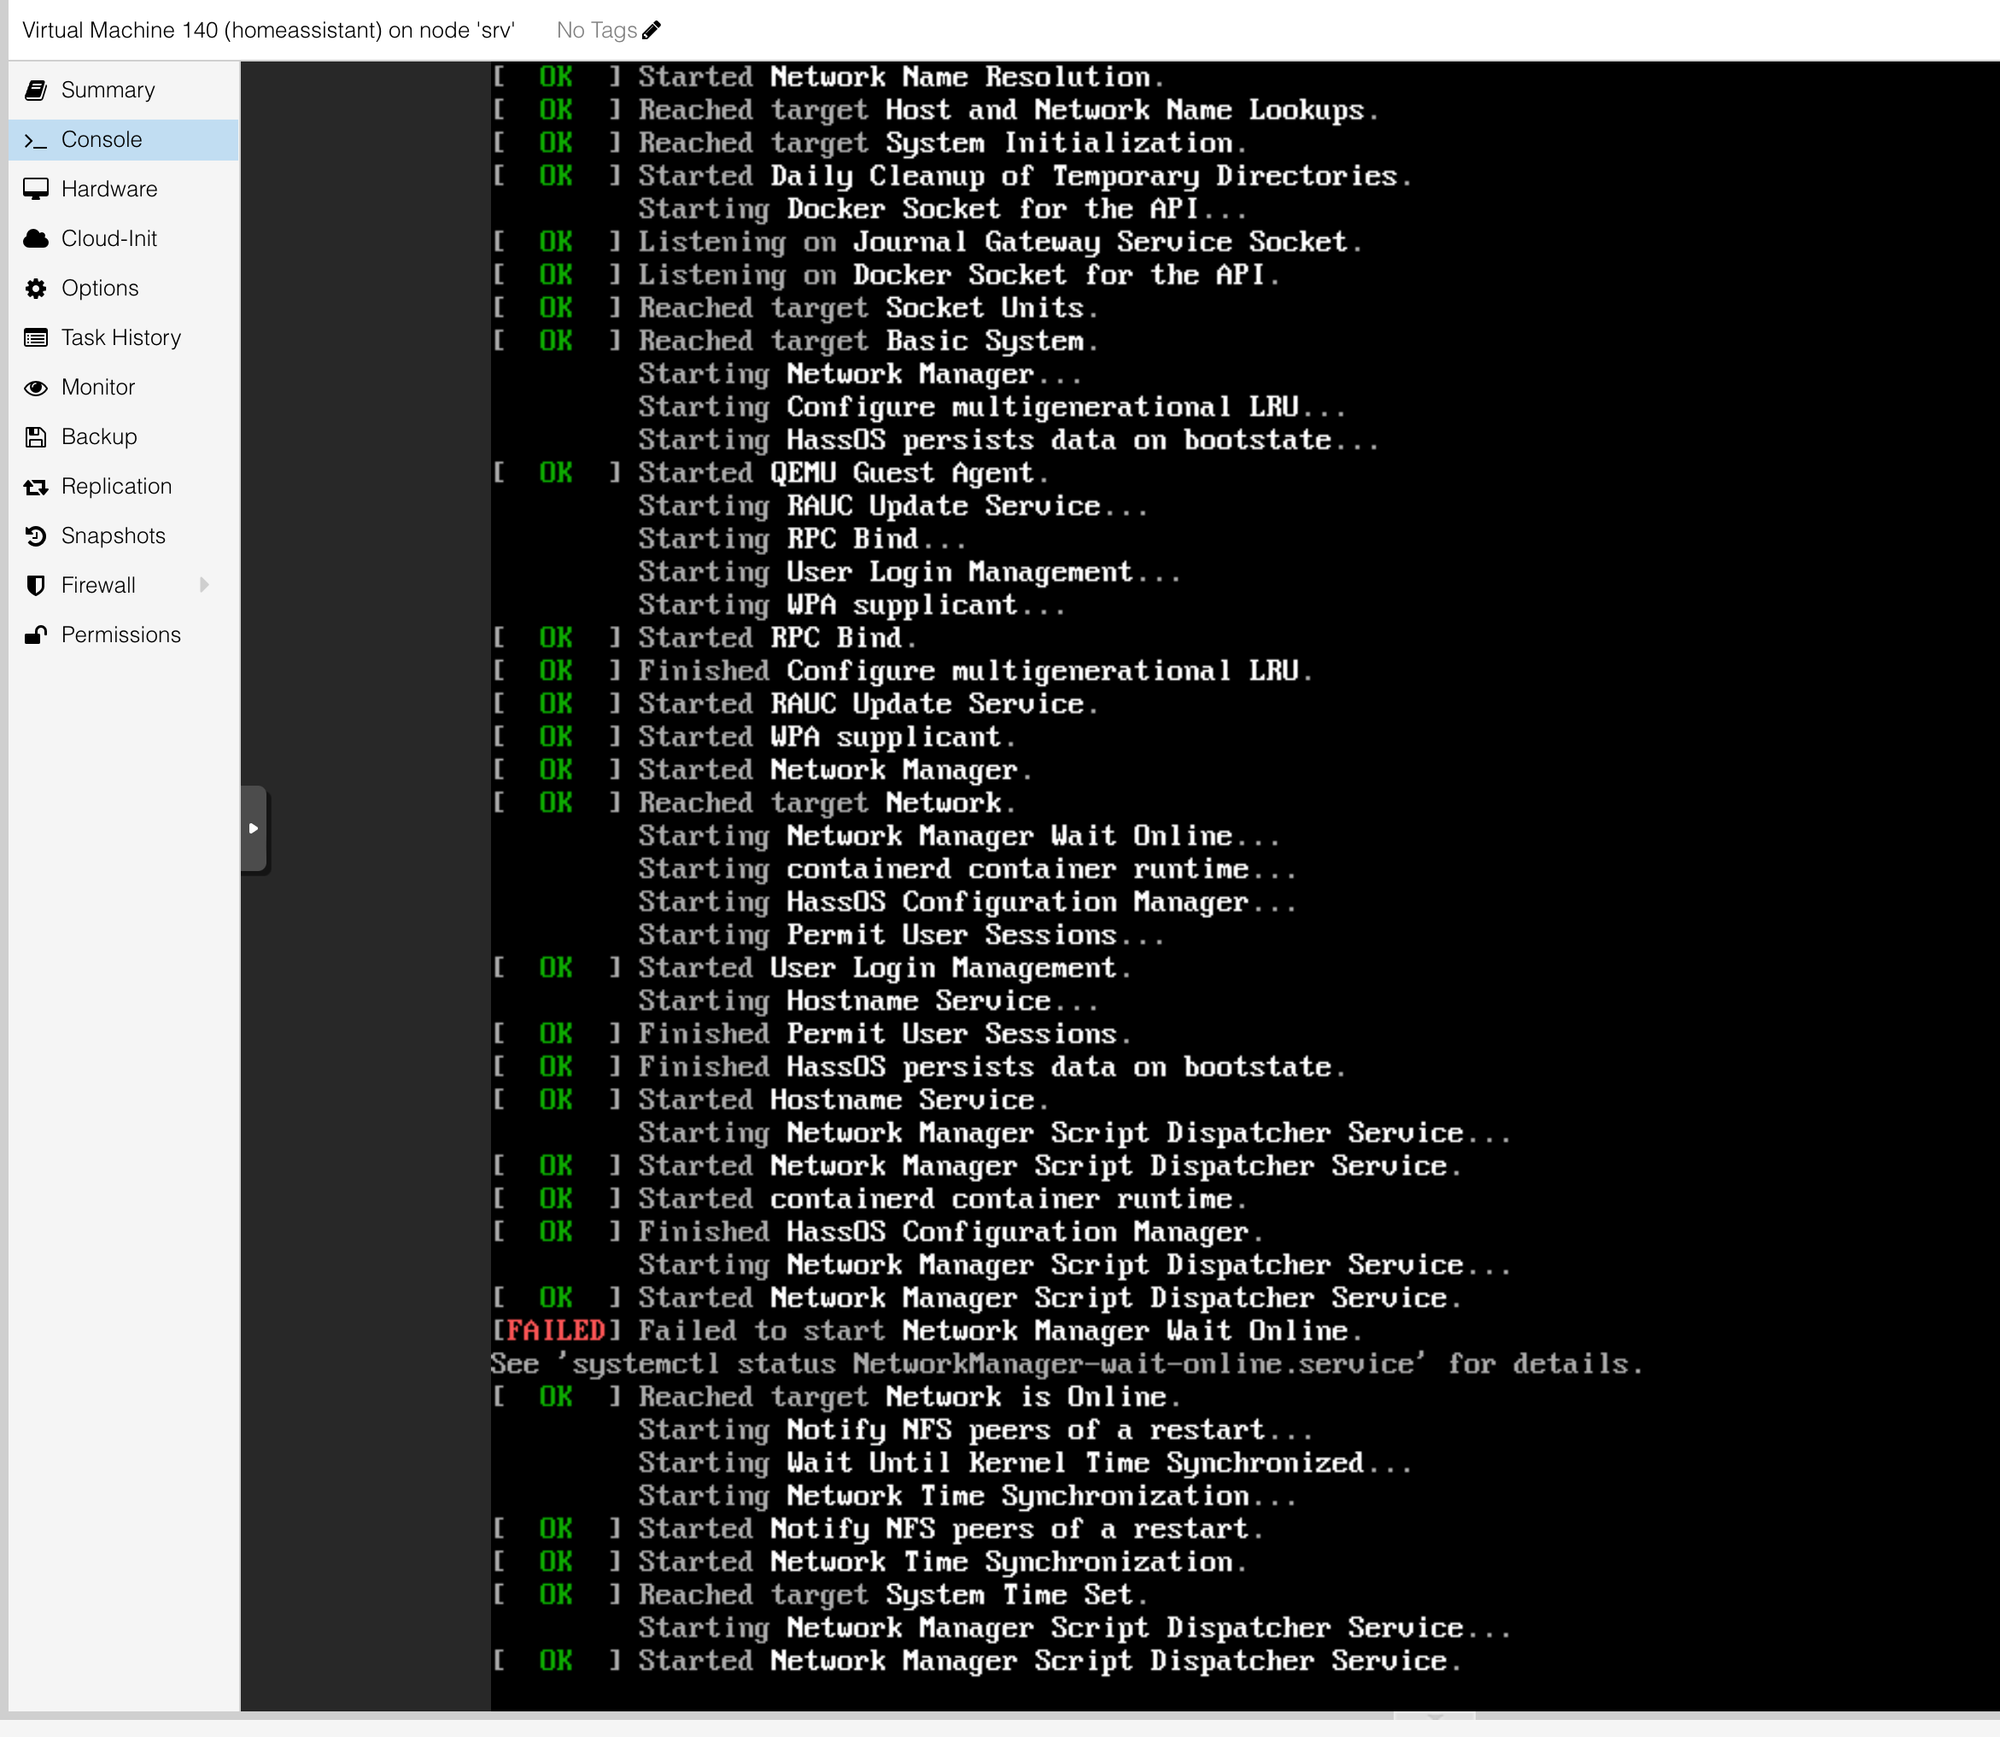Screen dimensions: 2000x1737
Task: Click the Summary book icon
Action: [x=36, y=90]
